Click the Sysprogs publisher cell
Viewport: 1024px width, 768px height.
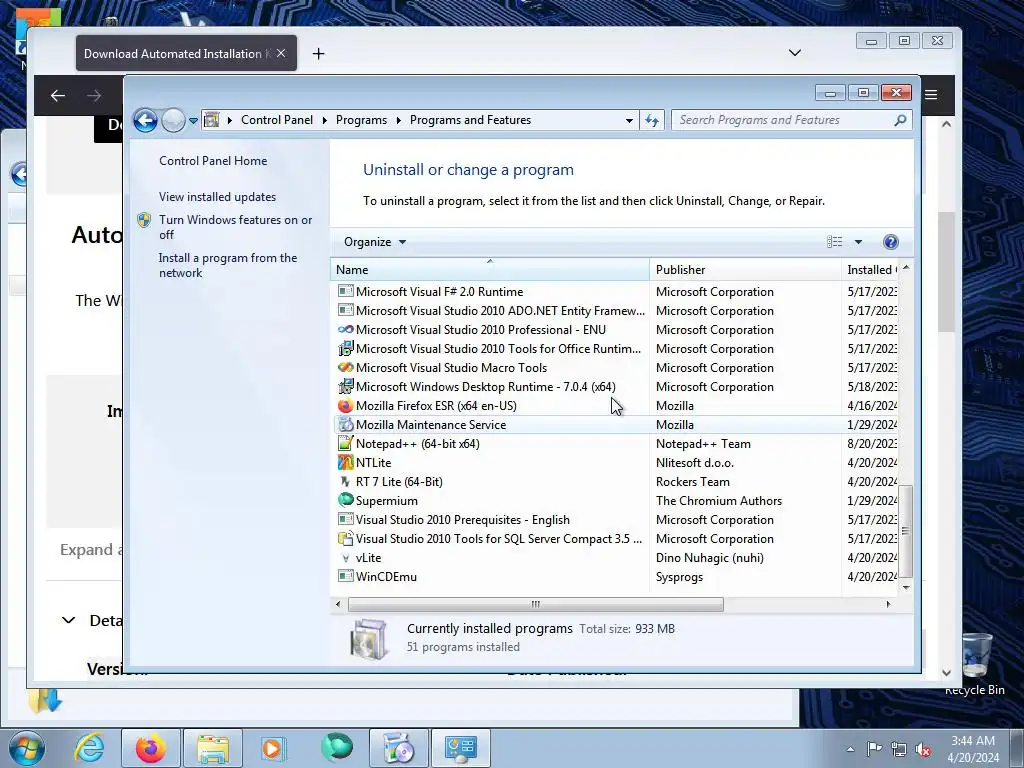pyautogui.click(x=679, y=577)
